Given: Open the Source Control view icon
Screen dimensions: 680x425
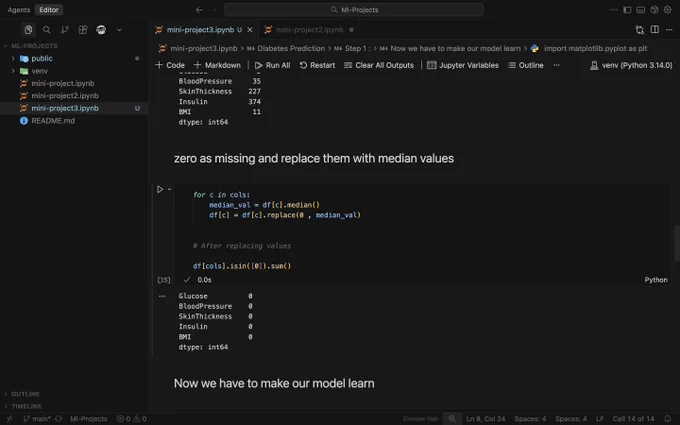Looking at the screenshot, I should 65,29.
